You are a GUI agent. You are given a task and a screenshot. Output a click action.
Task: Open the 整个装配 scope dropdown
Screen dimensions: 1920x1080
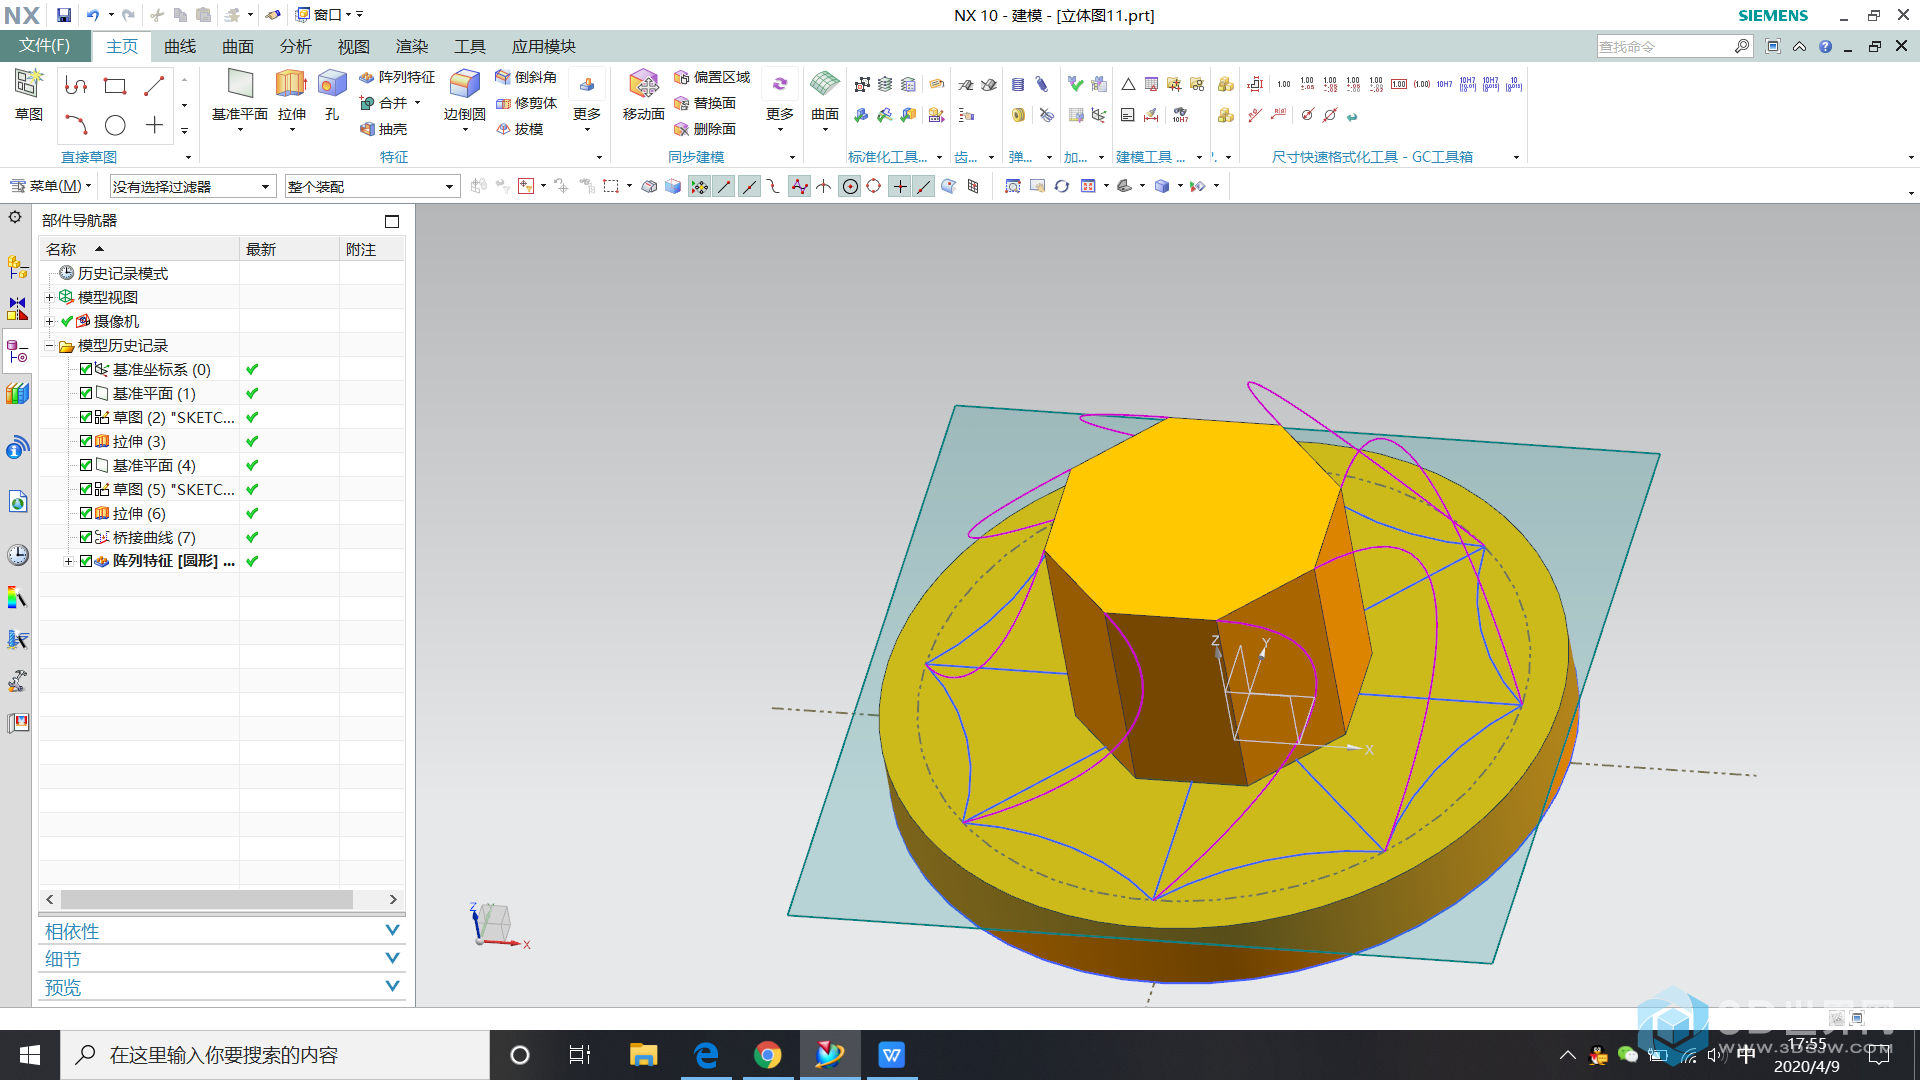(x=371, y=187)
